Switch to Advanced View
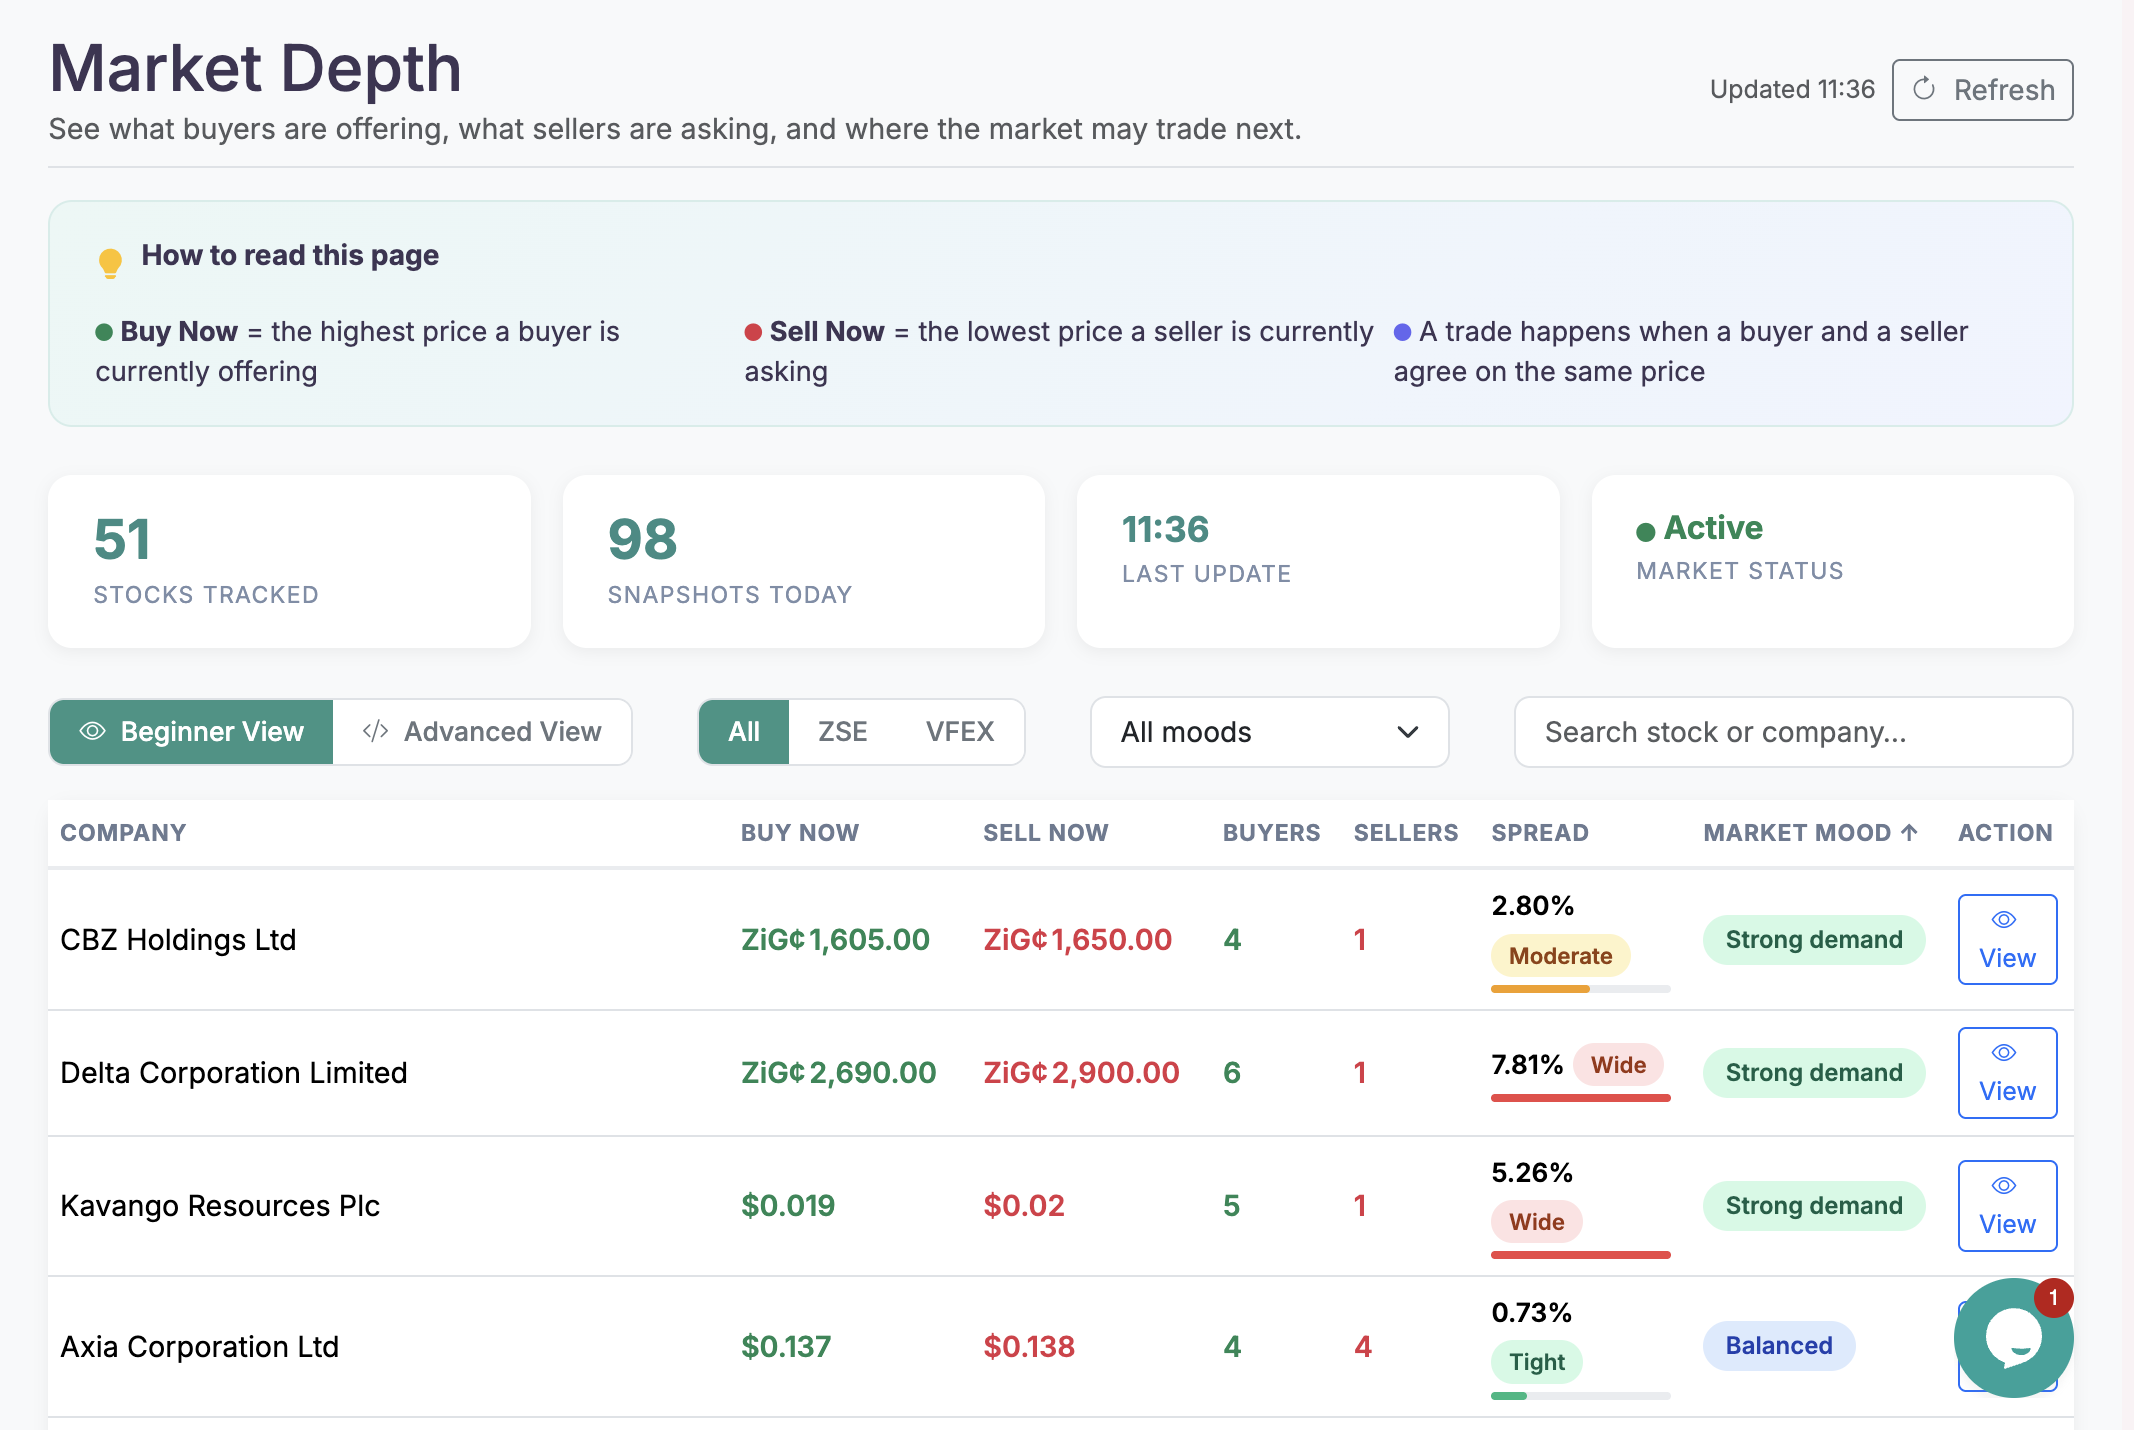The image size is (2134, 1430). [x=483, y=731]
